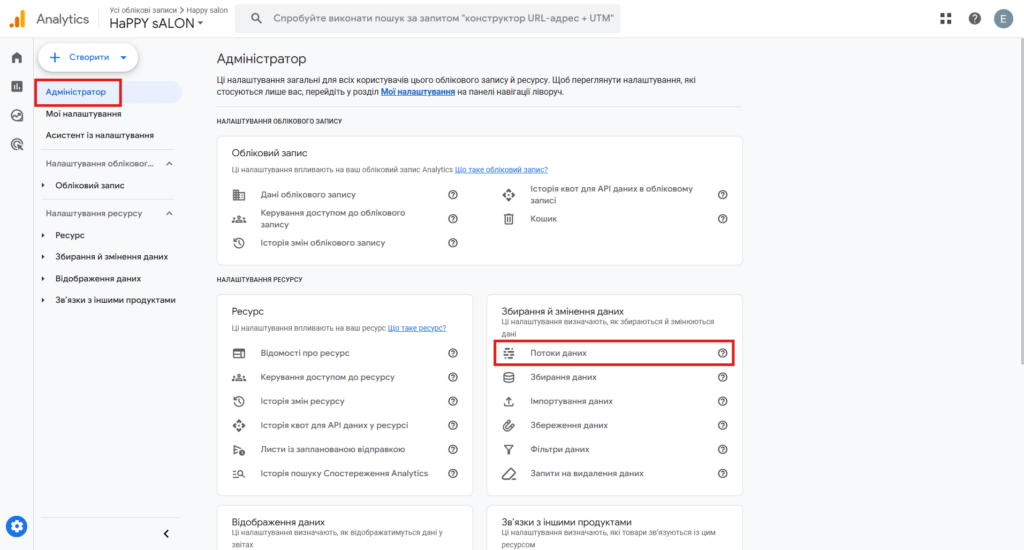The width and height of the screenshot is (1024, 550).
Task: Click the Що таке обліковий запис? link
Action: click(x=501, y=170)
